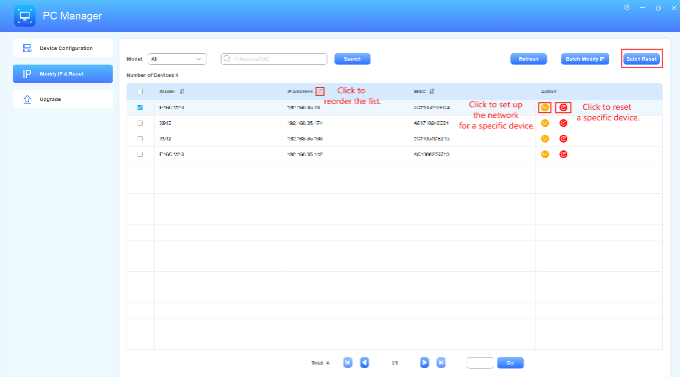Open the Model dropdown set to All

point(177,59)
